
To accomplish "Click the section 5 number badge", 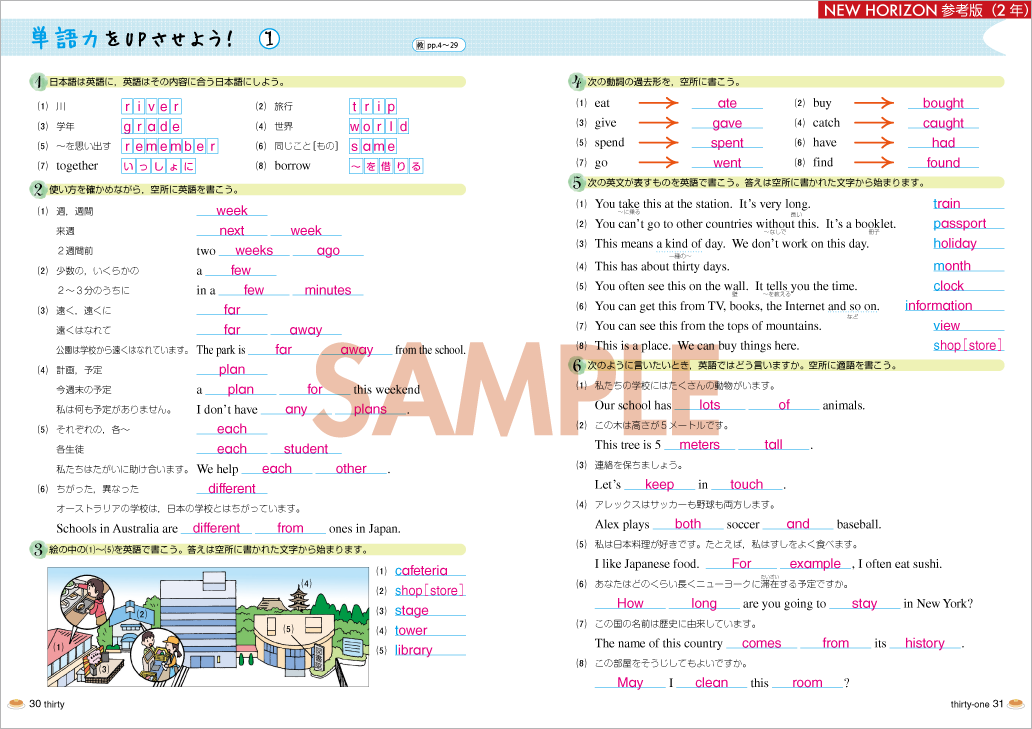I will [577, 182].
